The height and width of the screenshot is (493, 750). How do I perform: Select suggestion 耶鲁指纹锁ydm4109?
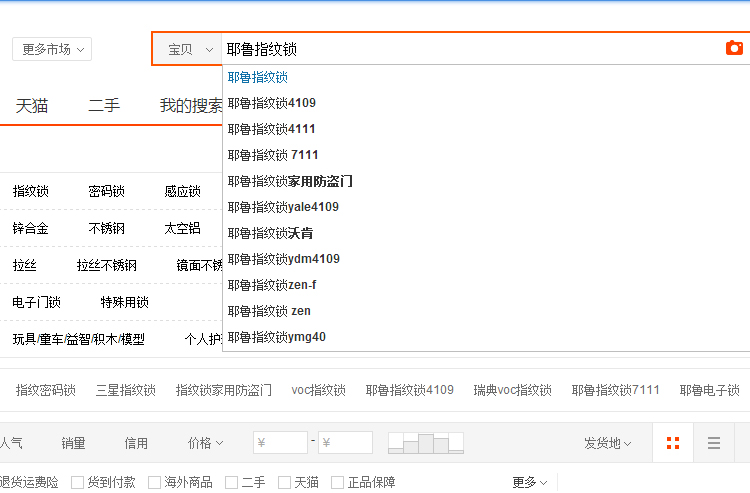486,259
